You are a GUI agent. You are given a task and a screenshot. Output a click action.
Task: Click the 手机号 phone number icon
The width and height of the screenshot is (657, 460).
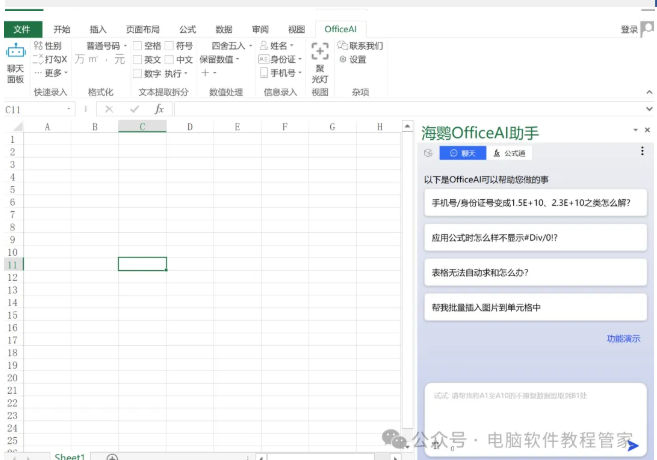point(264,73)
